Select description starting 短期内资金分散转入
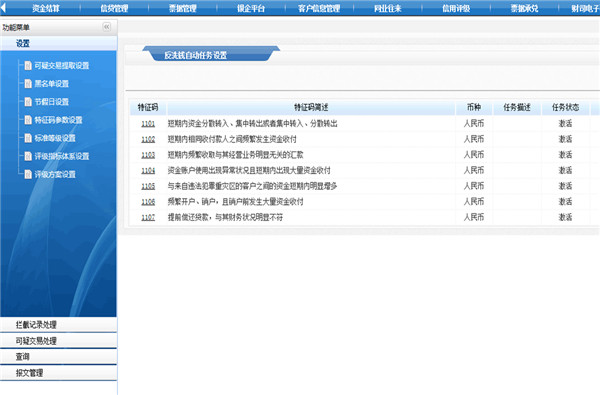Image resolution: width=600 pixels, height=395 pixels. pos(253,123)
